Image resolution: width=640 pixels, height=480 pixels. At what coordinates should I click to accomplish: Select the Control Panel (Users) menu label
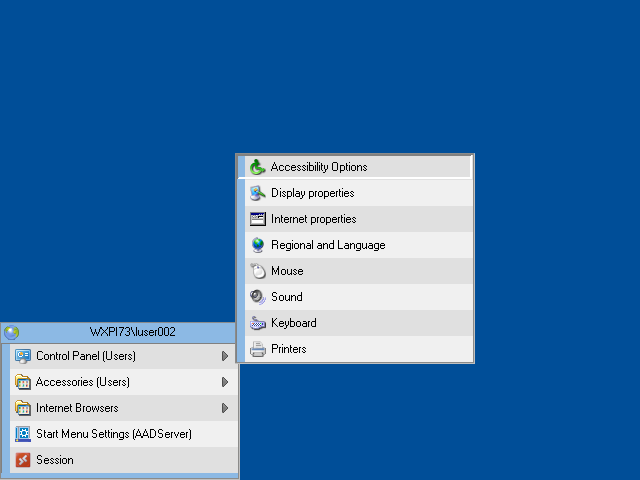[x=86, y=356]
